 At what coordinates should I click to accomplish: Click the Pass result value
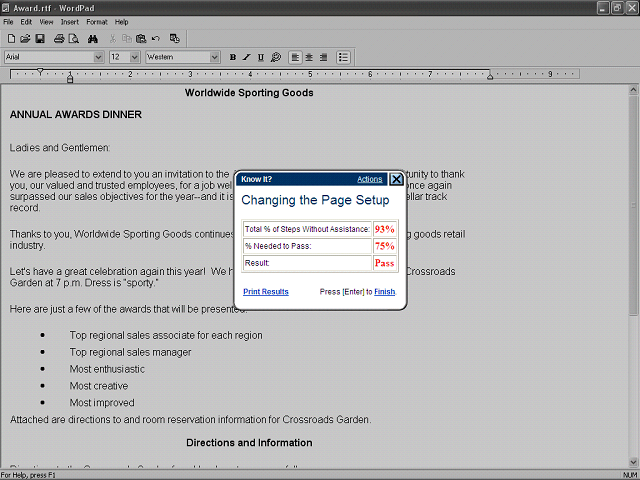point(384,263)
